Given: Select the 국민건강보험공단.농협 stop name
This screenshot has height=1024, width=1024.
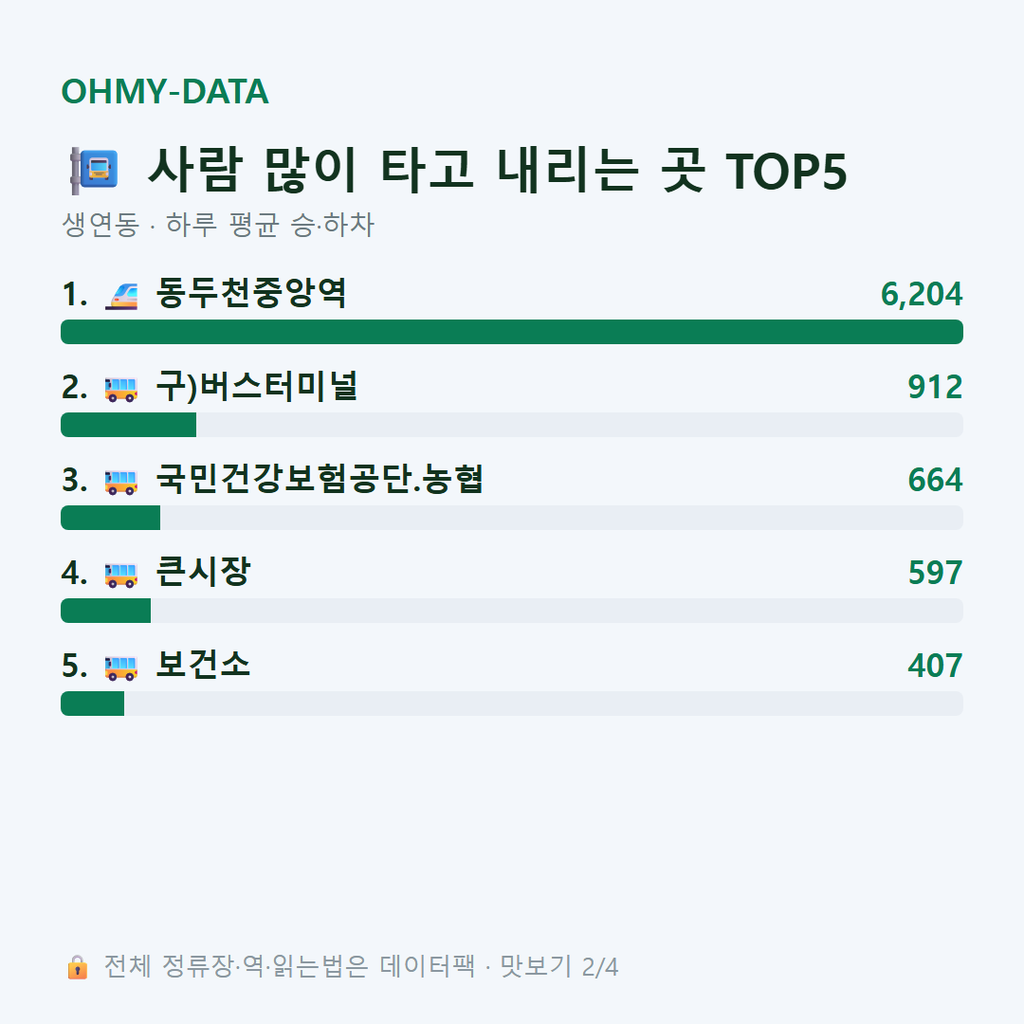Looking at the screenshot, I should click(x=319, y=479).
